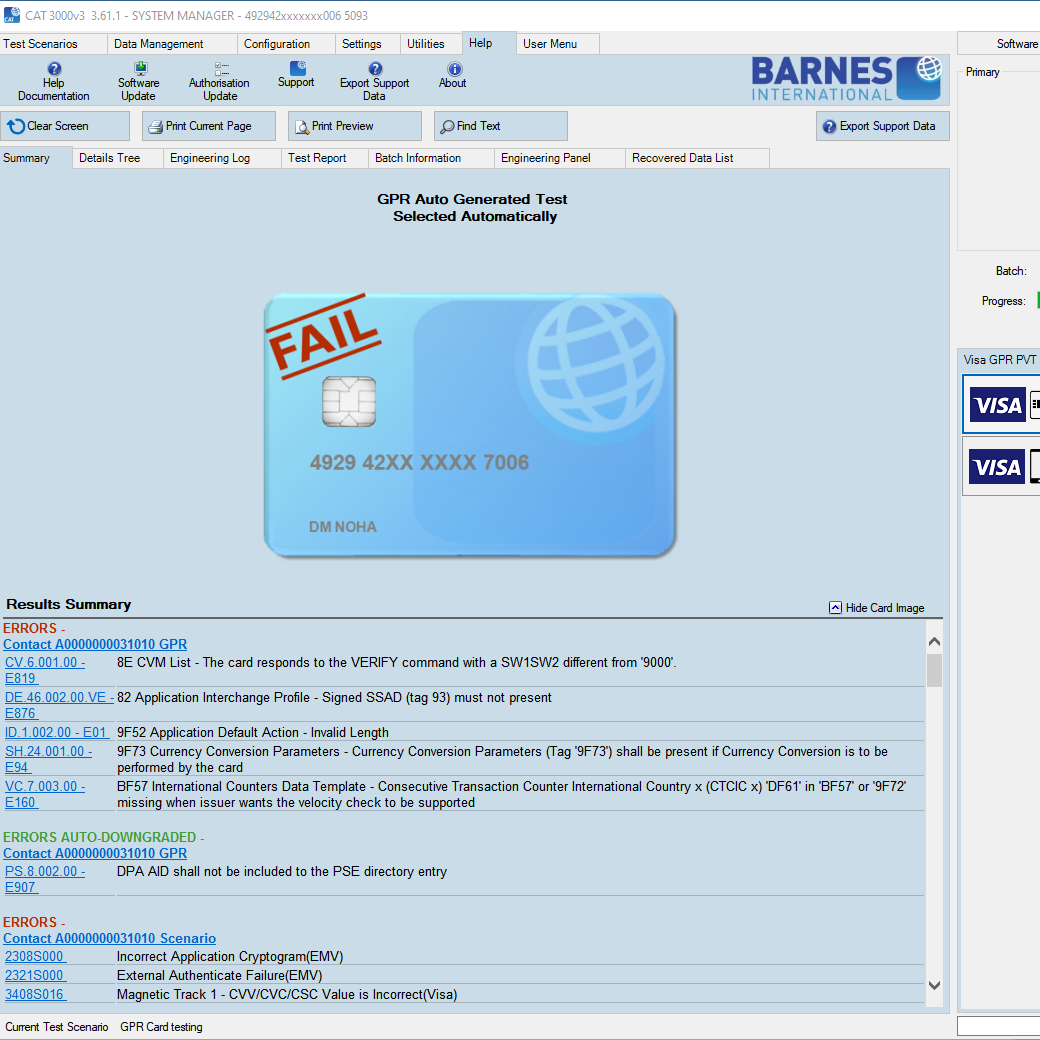Open Authorisation Update icon

(x=220, y=69)
